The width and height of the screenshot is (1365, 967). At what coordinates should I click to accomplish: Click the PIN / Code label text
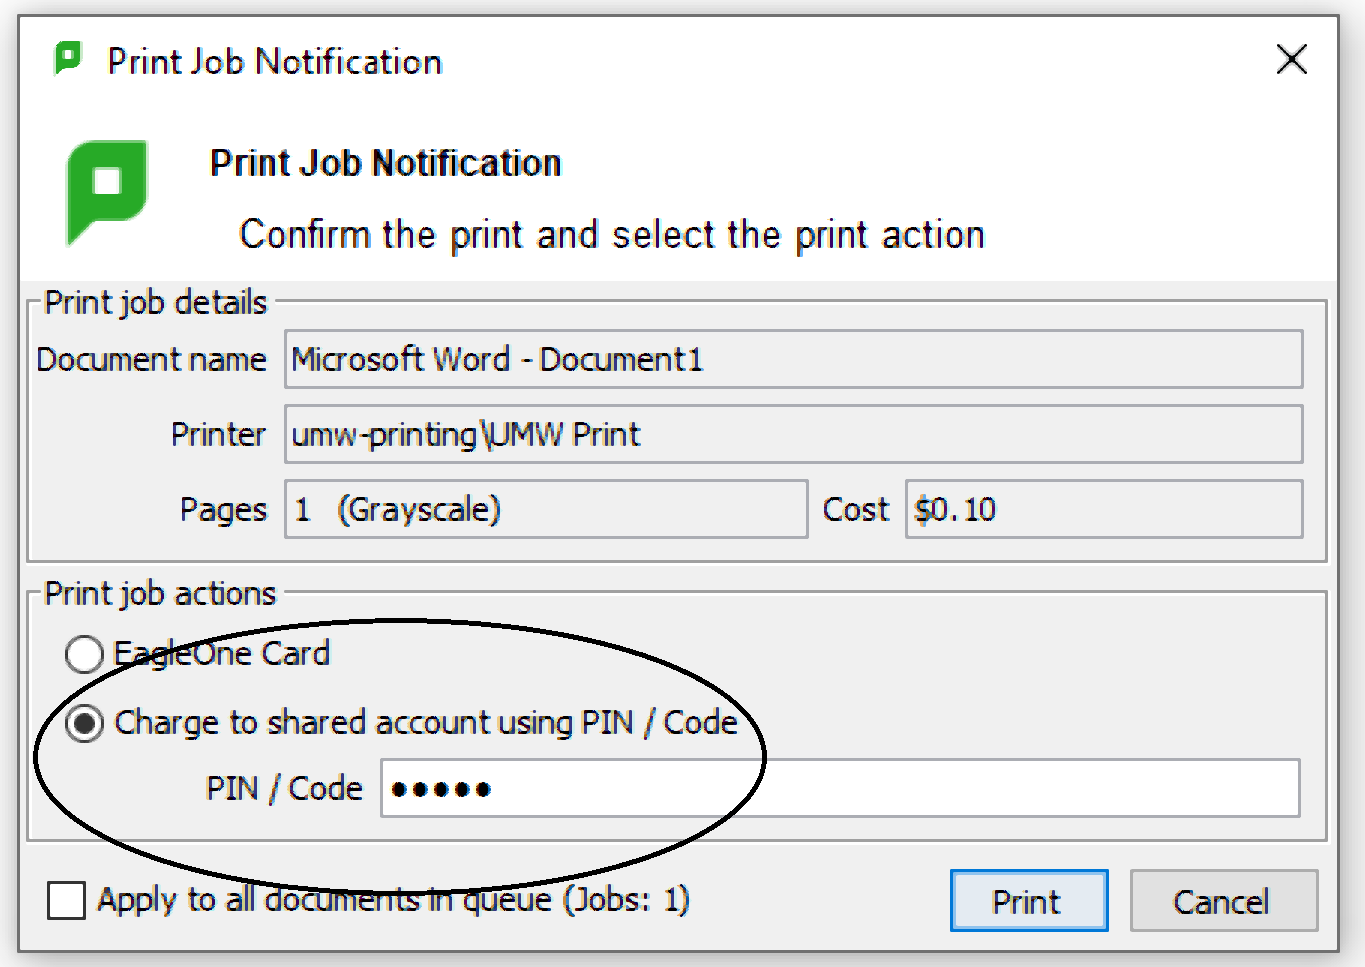[287, 789]
